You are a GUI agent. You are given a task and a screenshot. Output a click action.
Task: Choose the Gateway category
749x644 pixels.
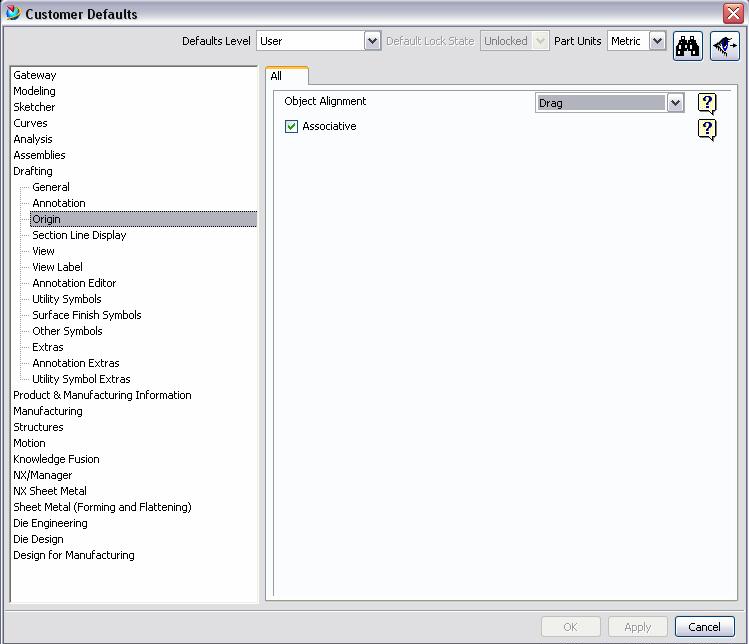point(35,75)
